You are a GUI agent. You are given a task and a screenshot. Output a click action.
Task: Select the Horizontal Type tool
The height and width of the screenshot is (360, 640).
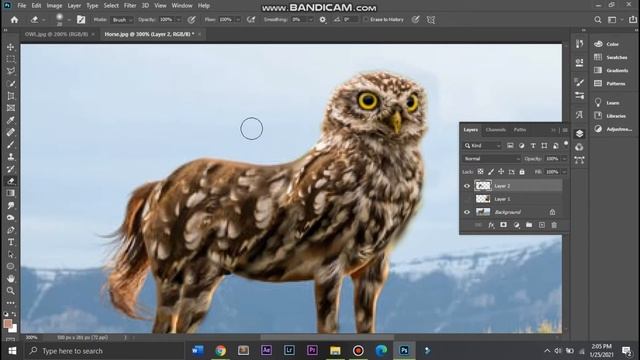11,242
